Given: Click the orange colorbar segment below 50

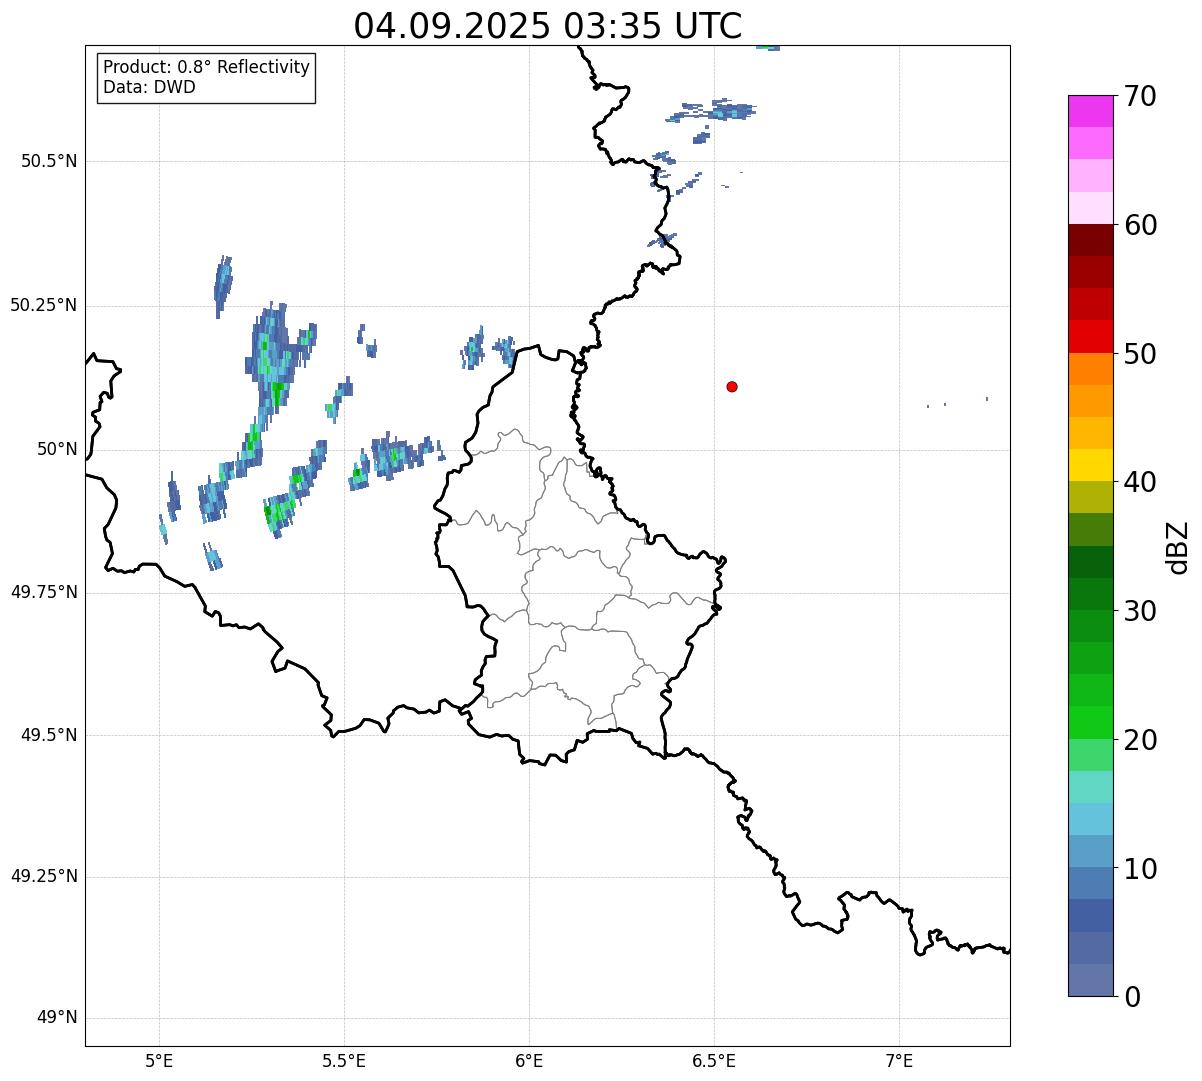Looking at the screenshot, I should [1090, 369].
